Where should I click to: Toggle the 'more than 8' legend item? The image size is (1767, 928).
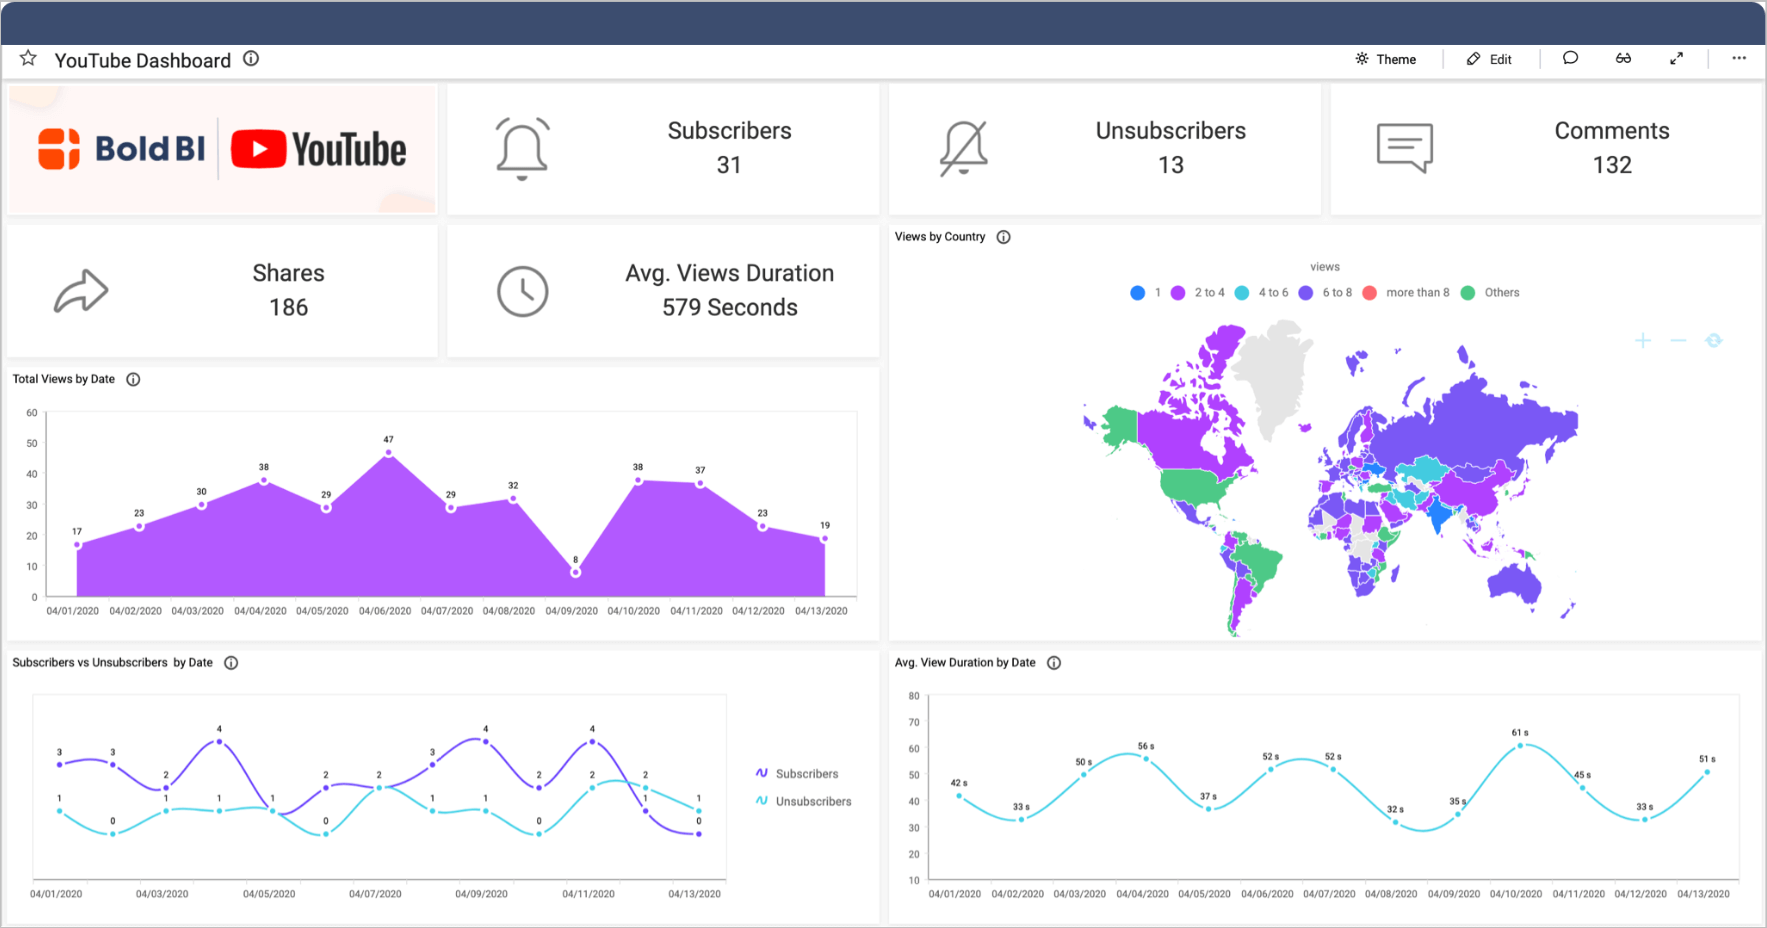[x=1405, y=293]
